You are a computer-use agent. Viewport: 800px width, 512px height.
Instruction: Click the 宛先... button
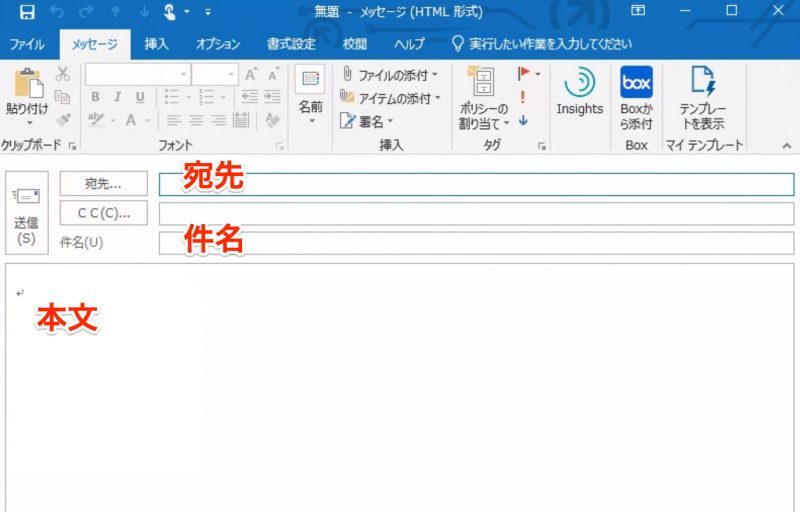pos(103,184)
